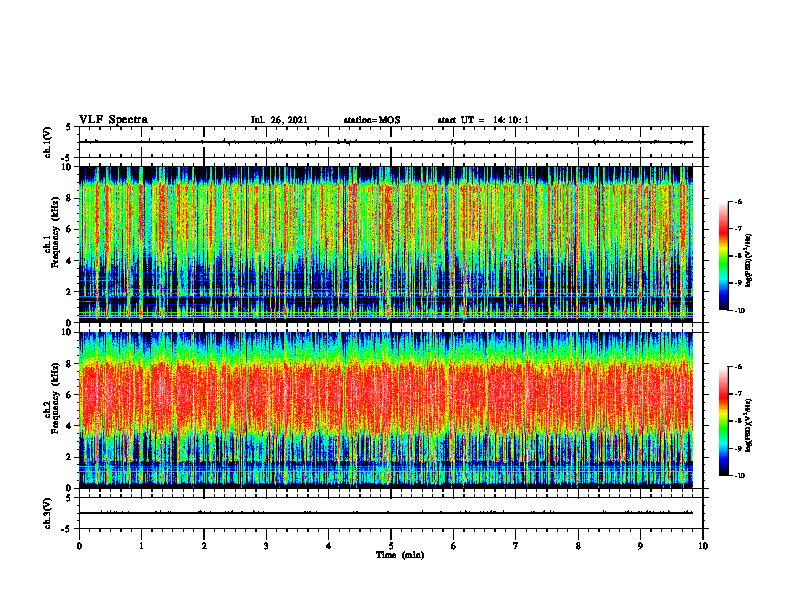The width and height of the screenshot is (792, 612).
Task: Click the ch.2 color bar scale
Action: click(723, 421)
